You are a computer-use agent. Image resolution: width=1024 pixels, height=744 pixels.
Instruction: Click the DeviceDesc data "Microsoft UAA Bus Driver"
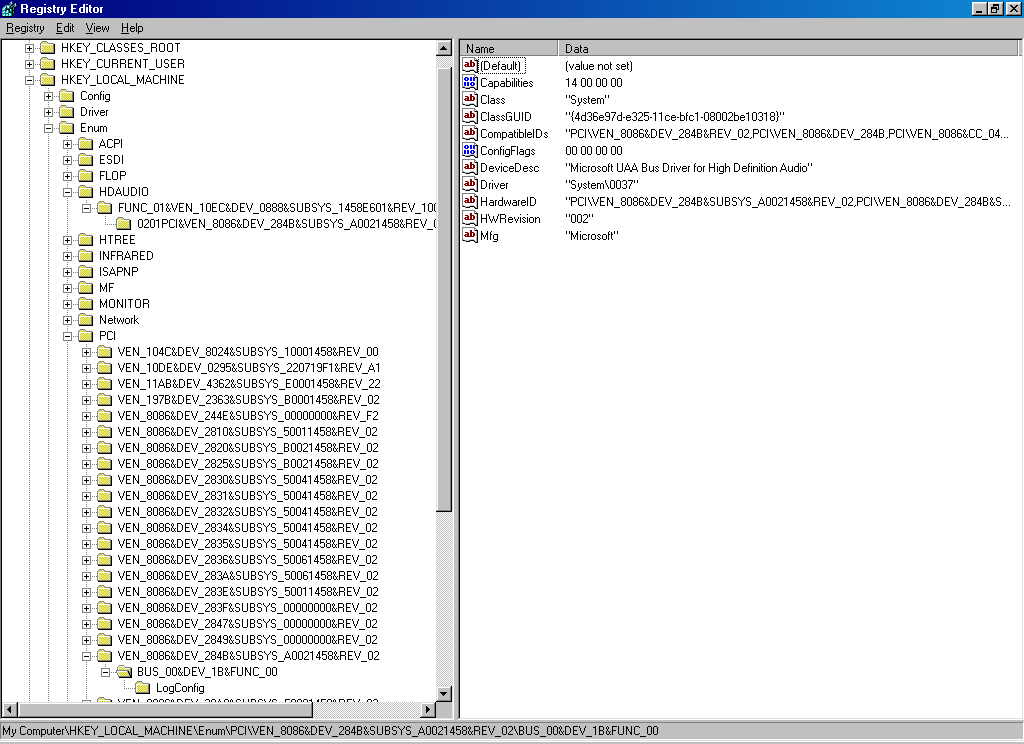coord(689,168)
